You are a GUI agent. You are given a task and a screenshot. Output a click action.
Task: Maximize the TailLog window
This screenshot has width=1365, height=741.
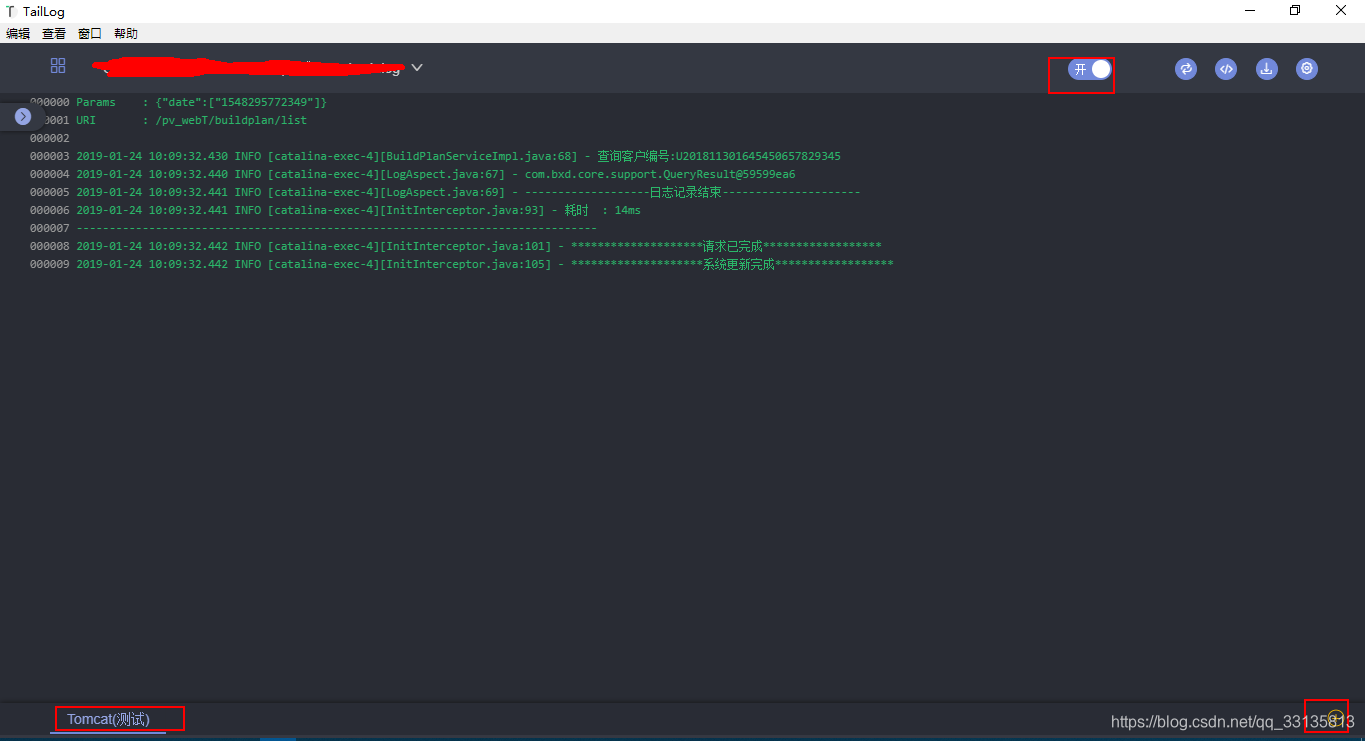[1295, 11]
